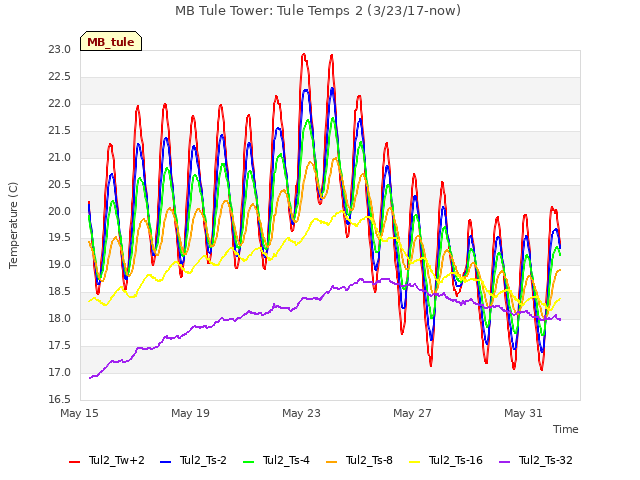Click the 21.0 y-axis tick label
This screenshot has height=480, width=640.
(x=60, y=158)
